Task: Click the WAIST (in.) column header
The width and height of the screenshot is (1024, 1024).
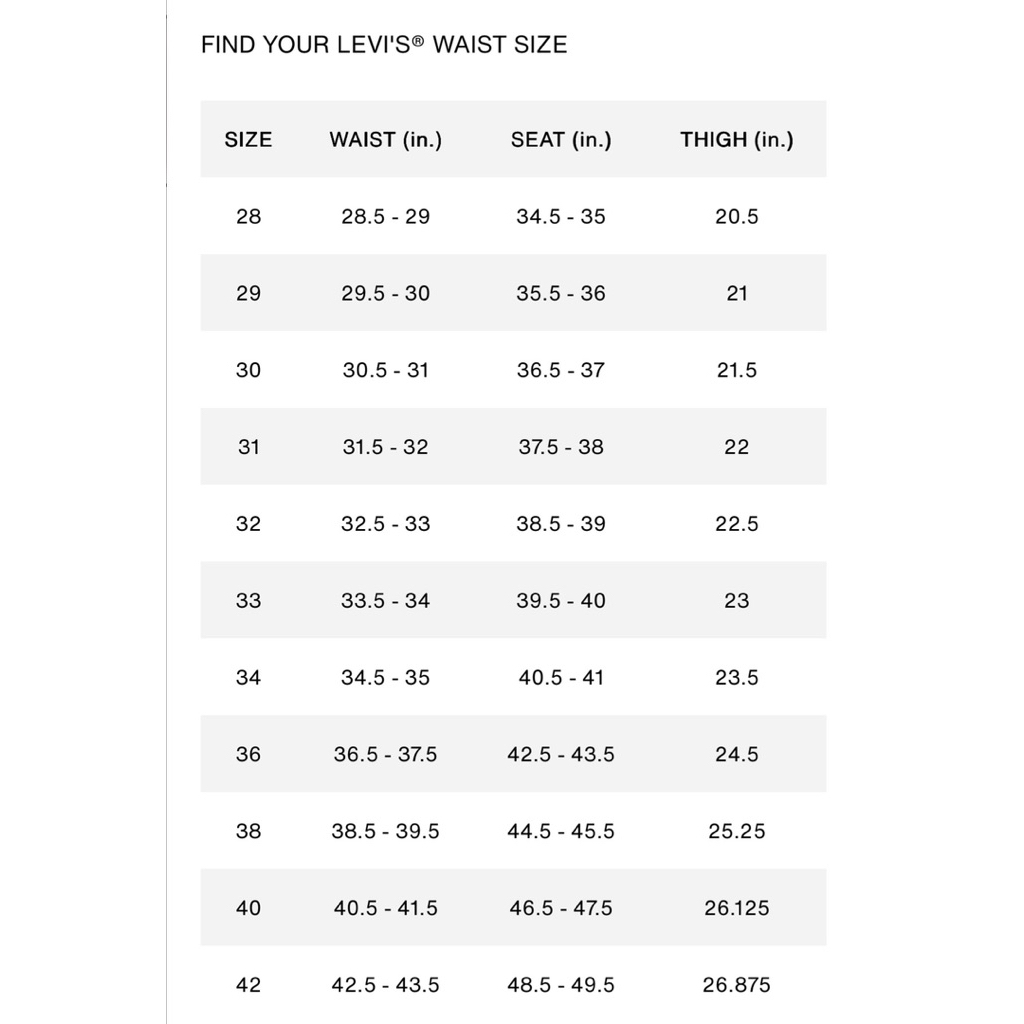Action: coord(385,140)
